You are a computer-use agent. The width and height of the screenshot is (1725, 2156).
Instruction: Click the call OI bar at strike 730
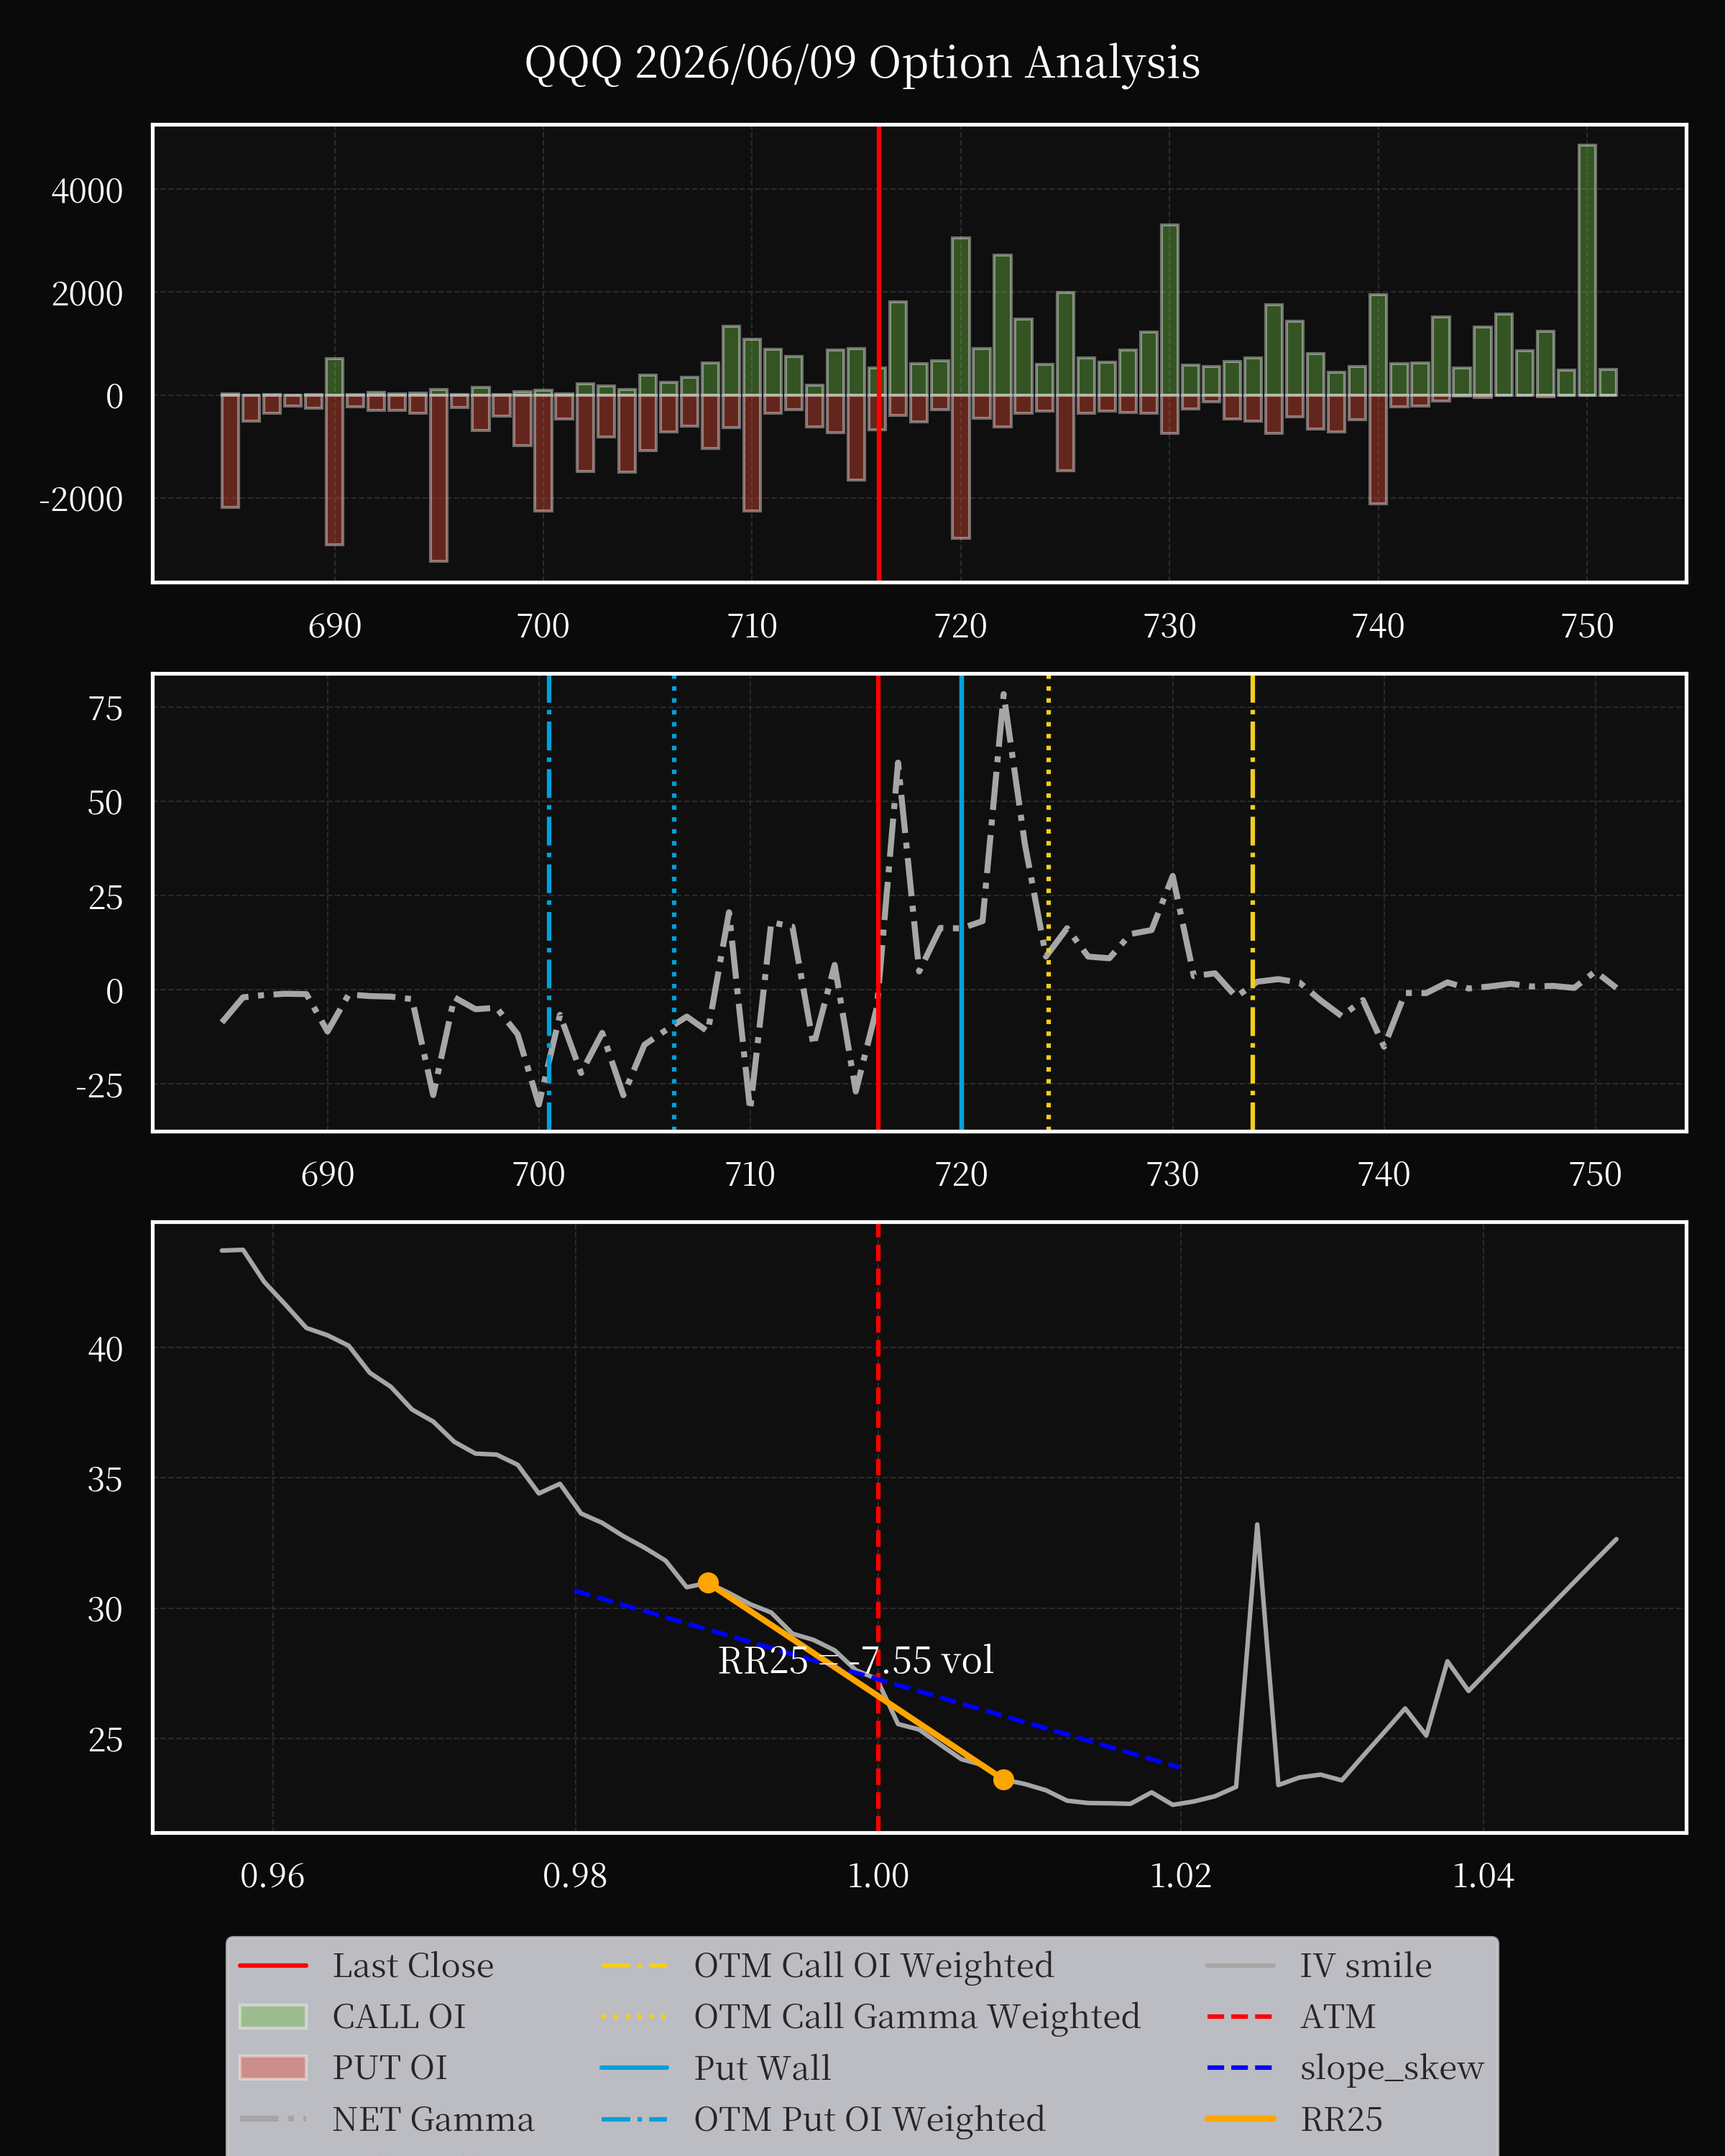point(1169,310)
